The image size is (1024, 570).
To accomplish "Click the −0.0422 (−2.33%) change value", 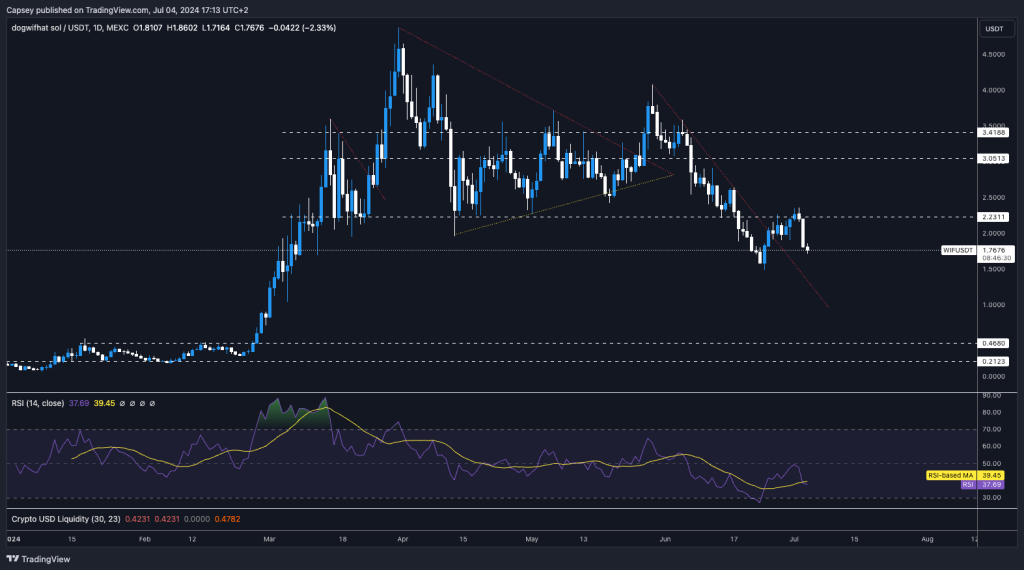I will 302,28.
